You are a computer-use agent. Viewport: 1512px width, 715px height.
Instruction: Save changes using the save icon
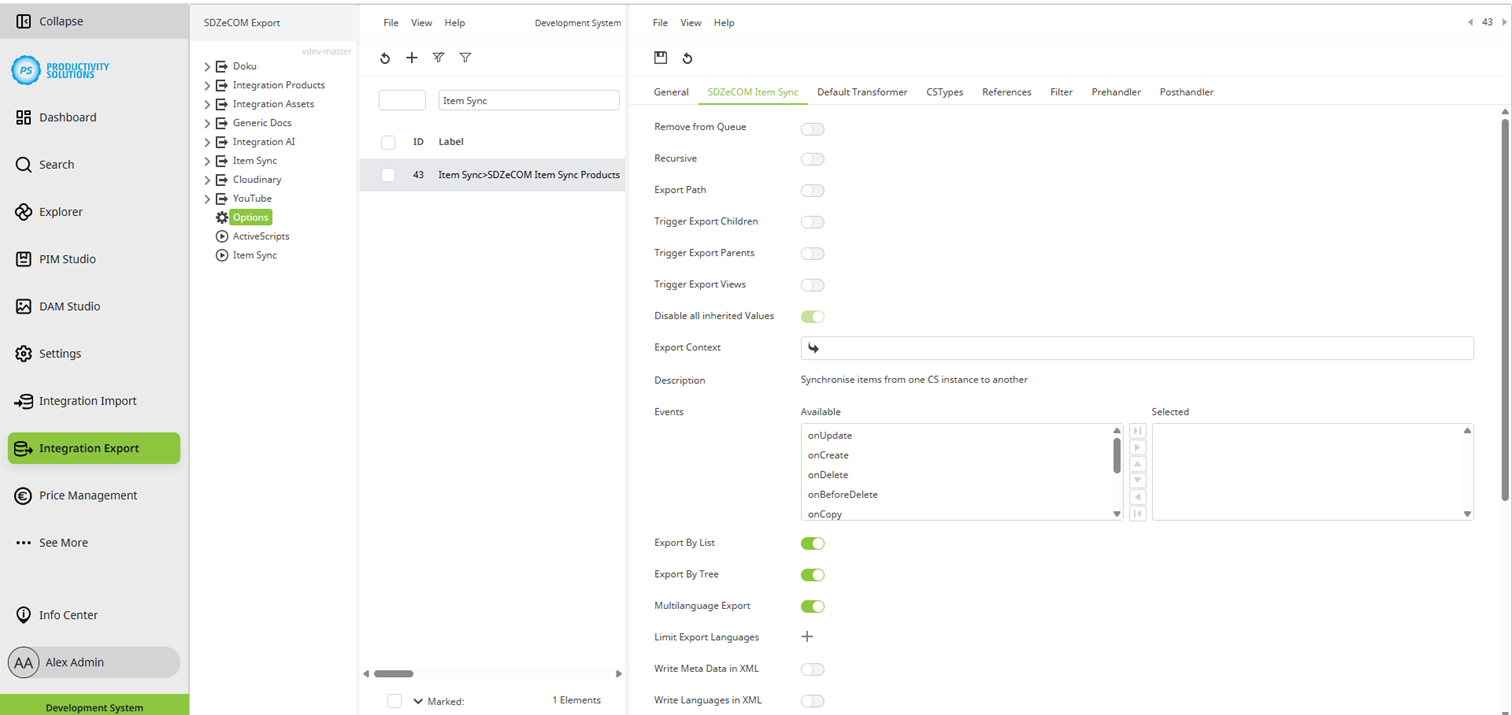[661, 58]
